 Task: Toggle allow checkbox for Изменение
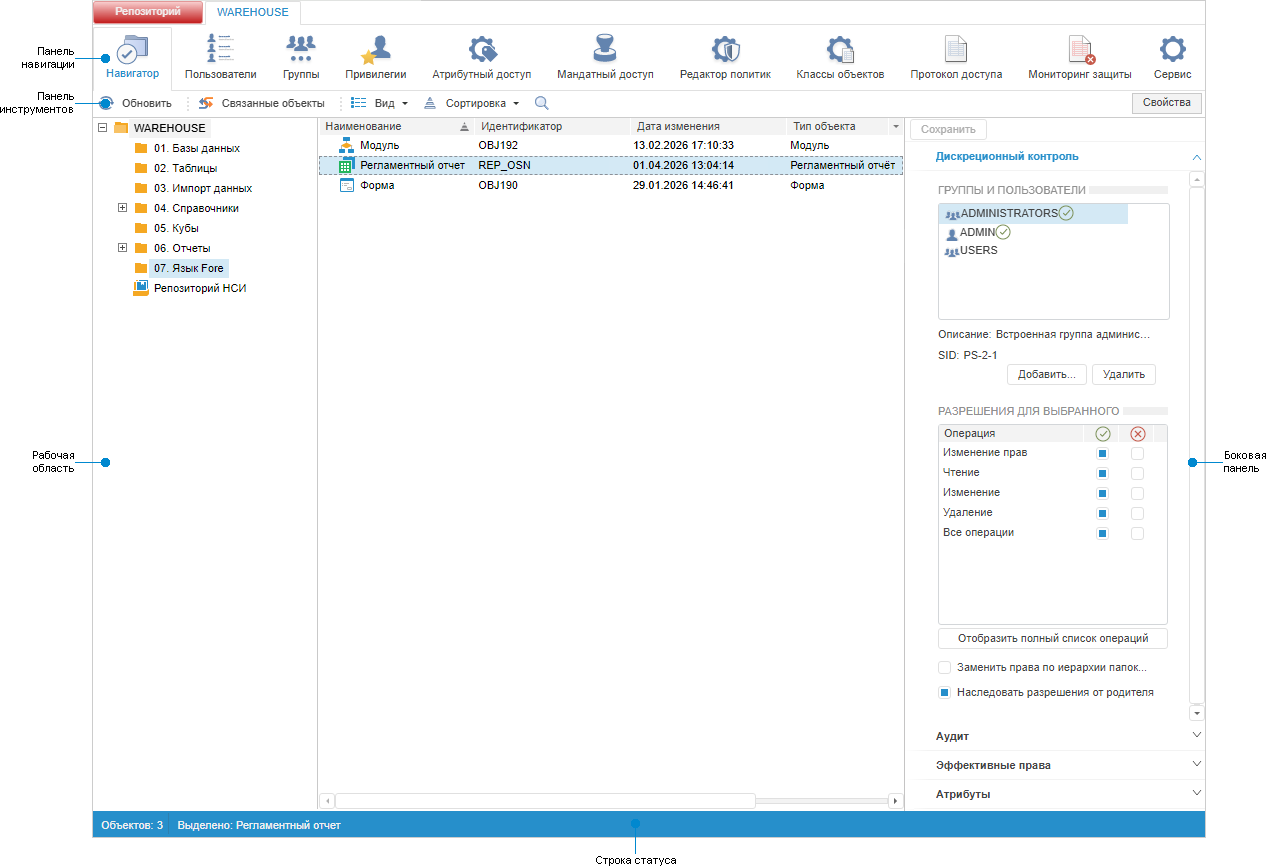1103,493
